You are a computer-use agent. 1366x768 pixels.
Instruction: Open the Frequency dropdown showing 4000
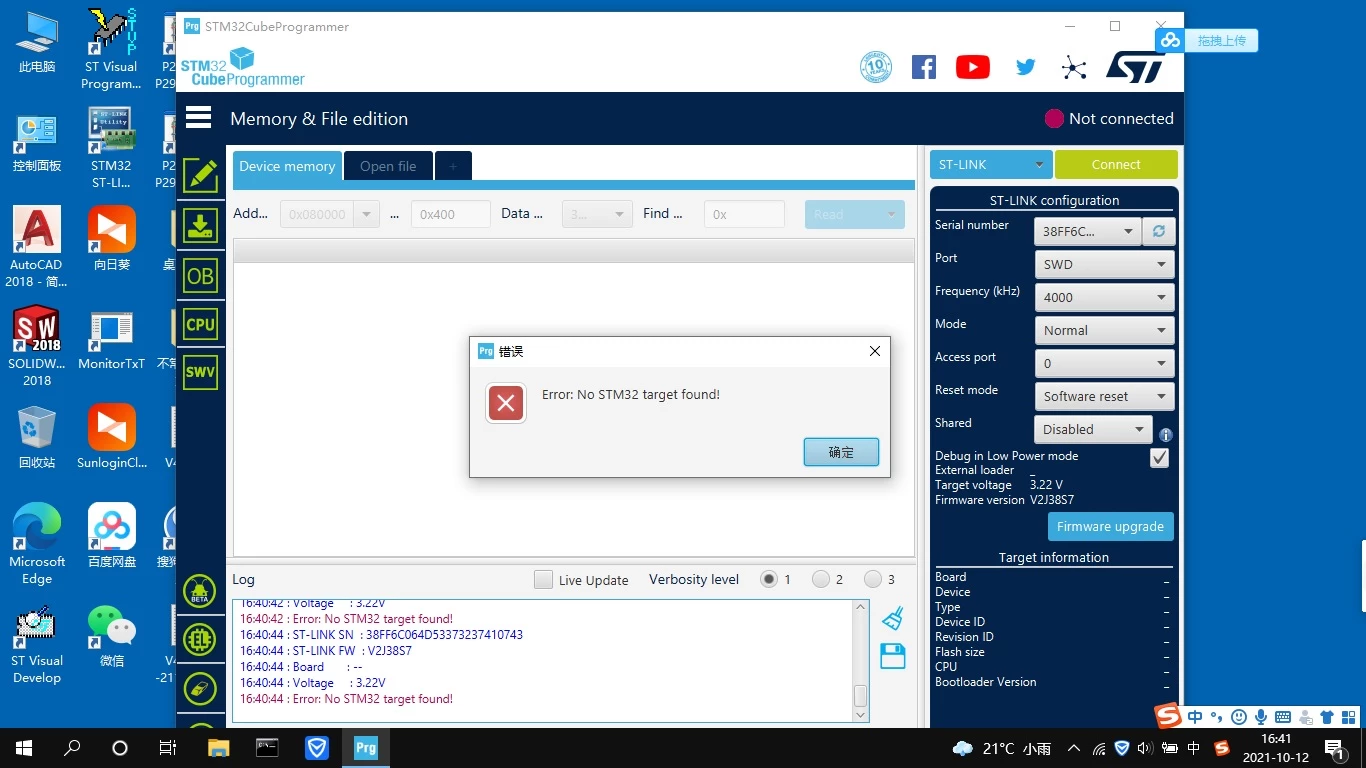pos(1104,297)
